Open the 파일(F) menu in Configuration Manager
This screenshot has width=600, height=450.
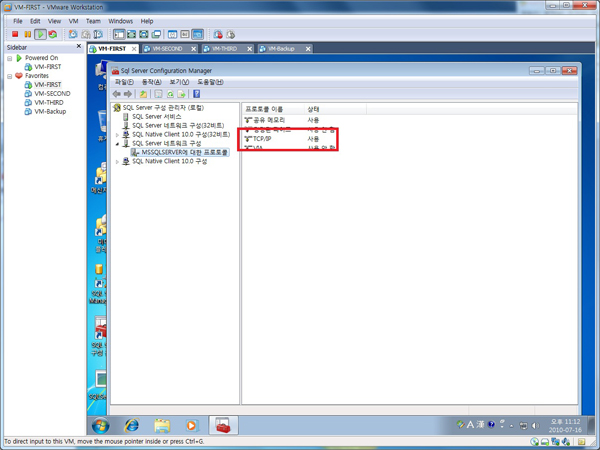coord(124,82)
